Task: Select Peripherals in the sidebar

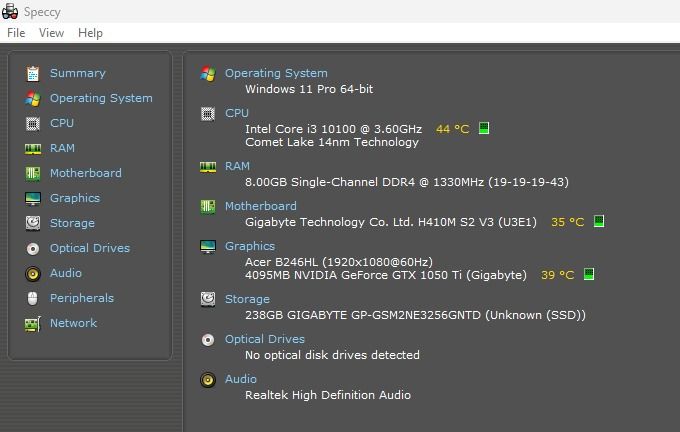Action: pos(82,298)
